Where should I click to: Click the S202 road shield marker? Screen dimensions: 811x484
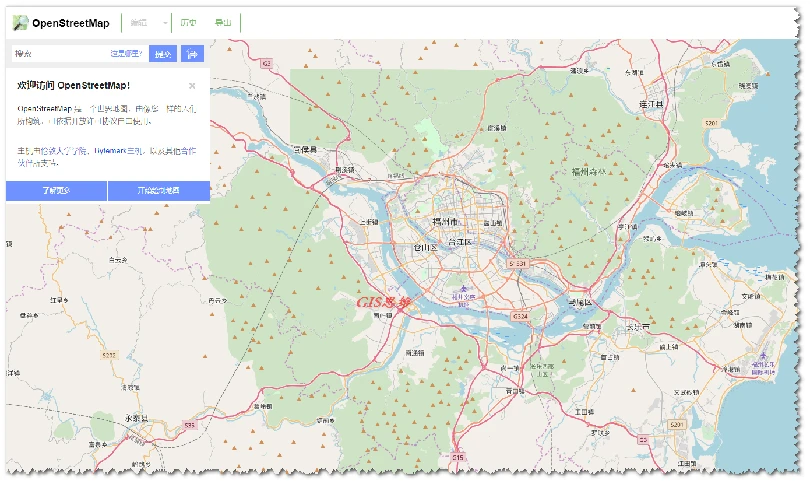(109, 355)
